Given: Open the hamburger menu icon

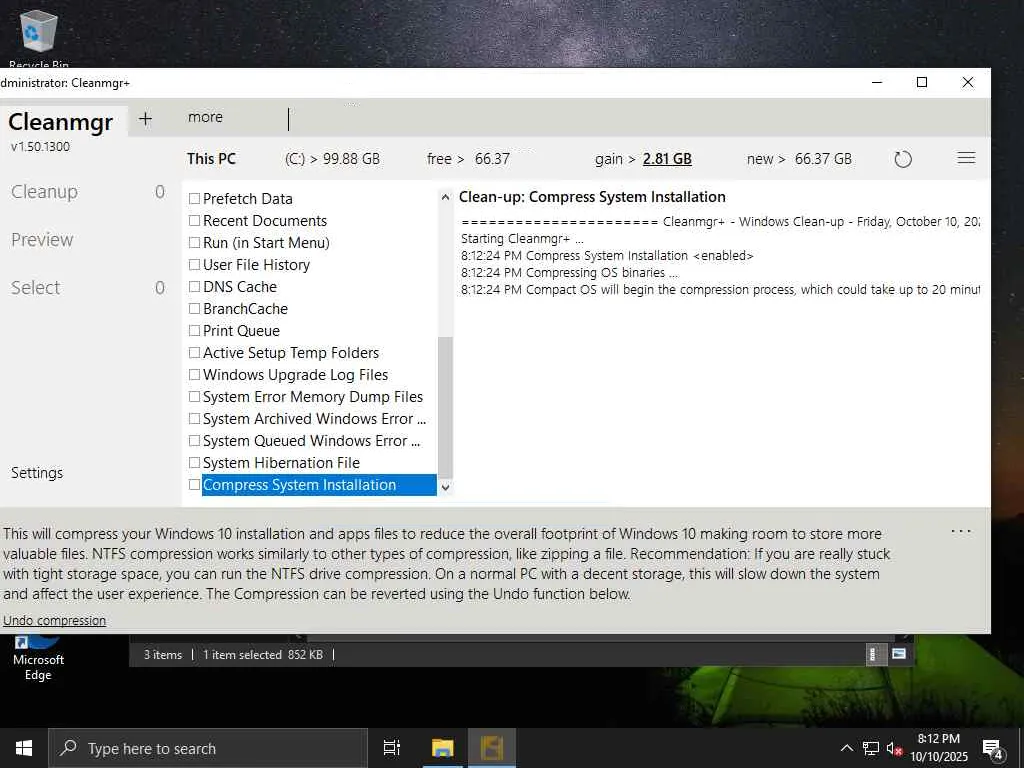Looking at the screenshot, I should [x=966, y=158].
